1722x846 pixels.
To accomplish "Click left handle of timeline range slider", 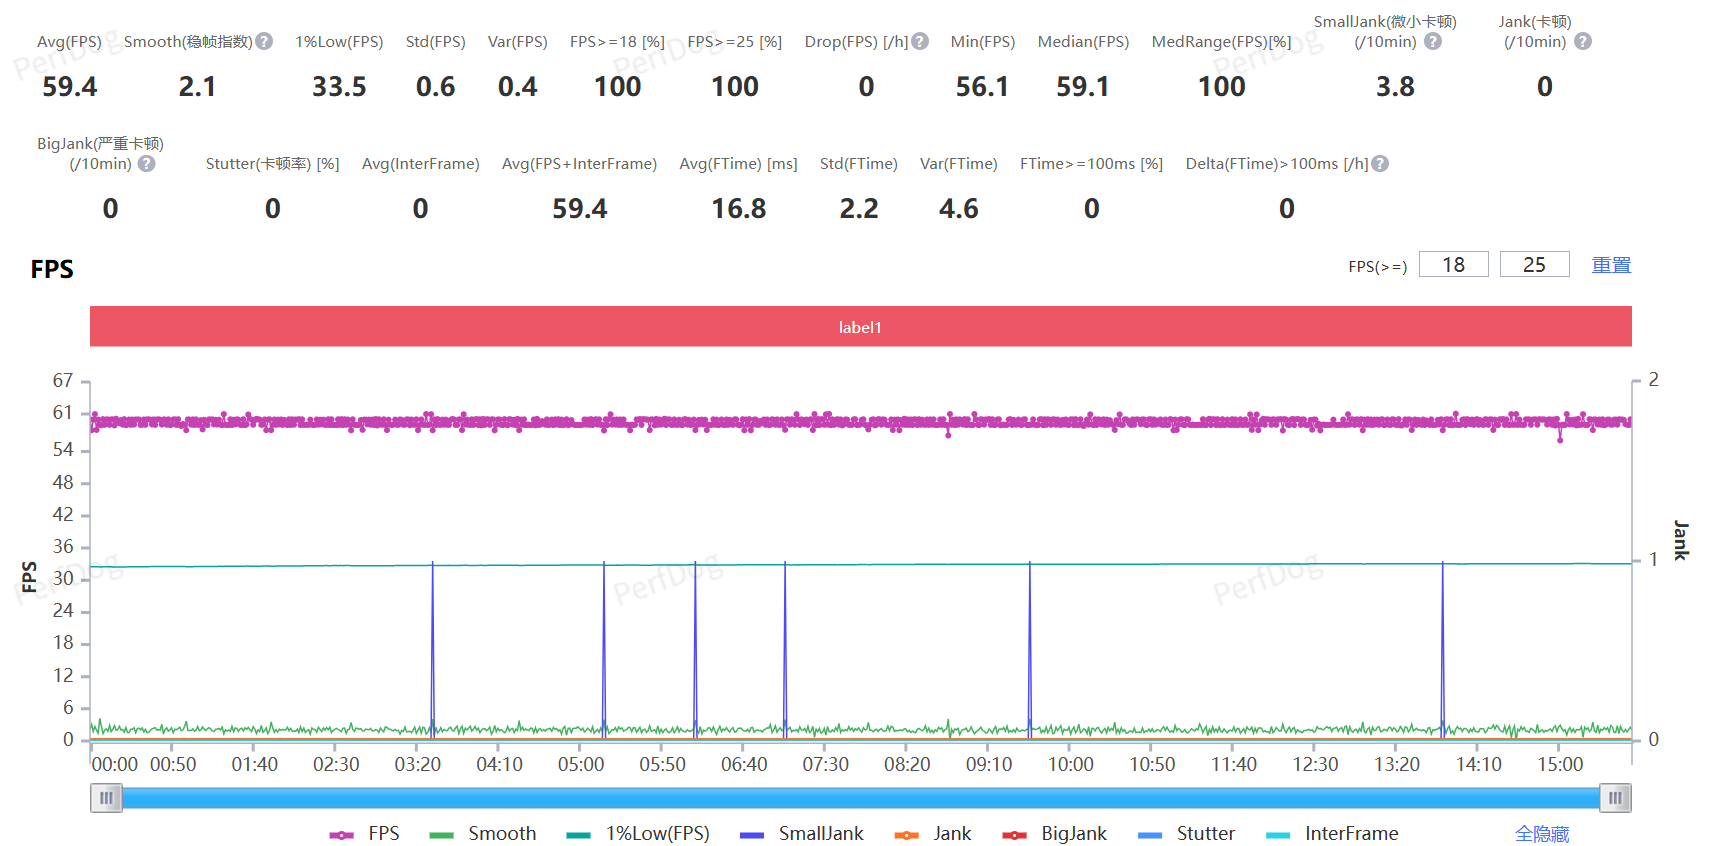I will tap(106, 798).
